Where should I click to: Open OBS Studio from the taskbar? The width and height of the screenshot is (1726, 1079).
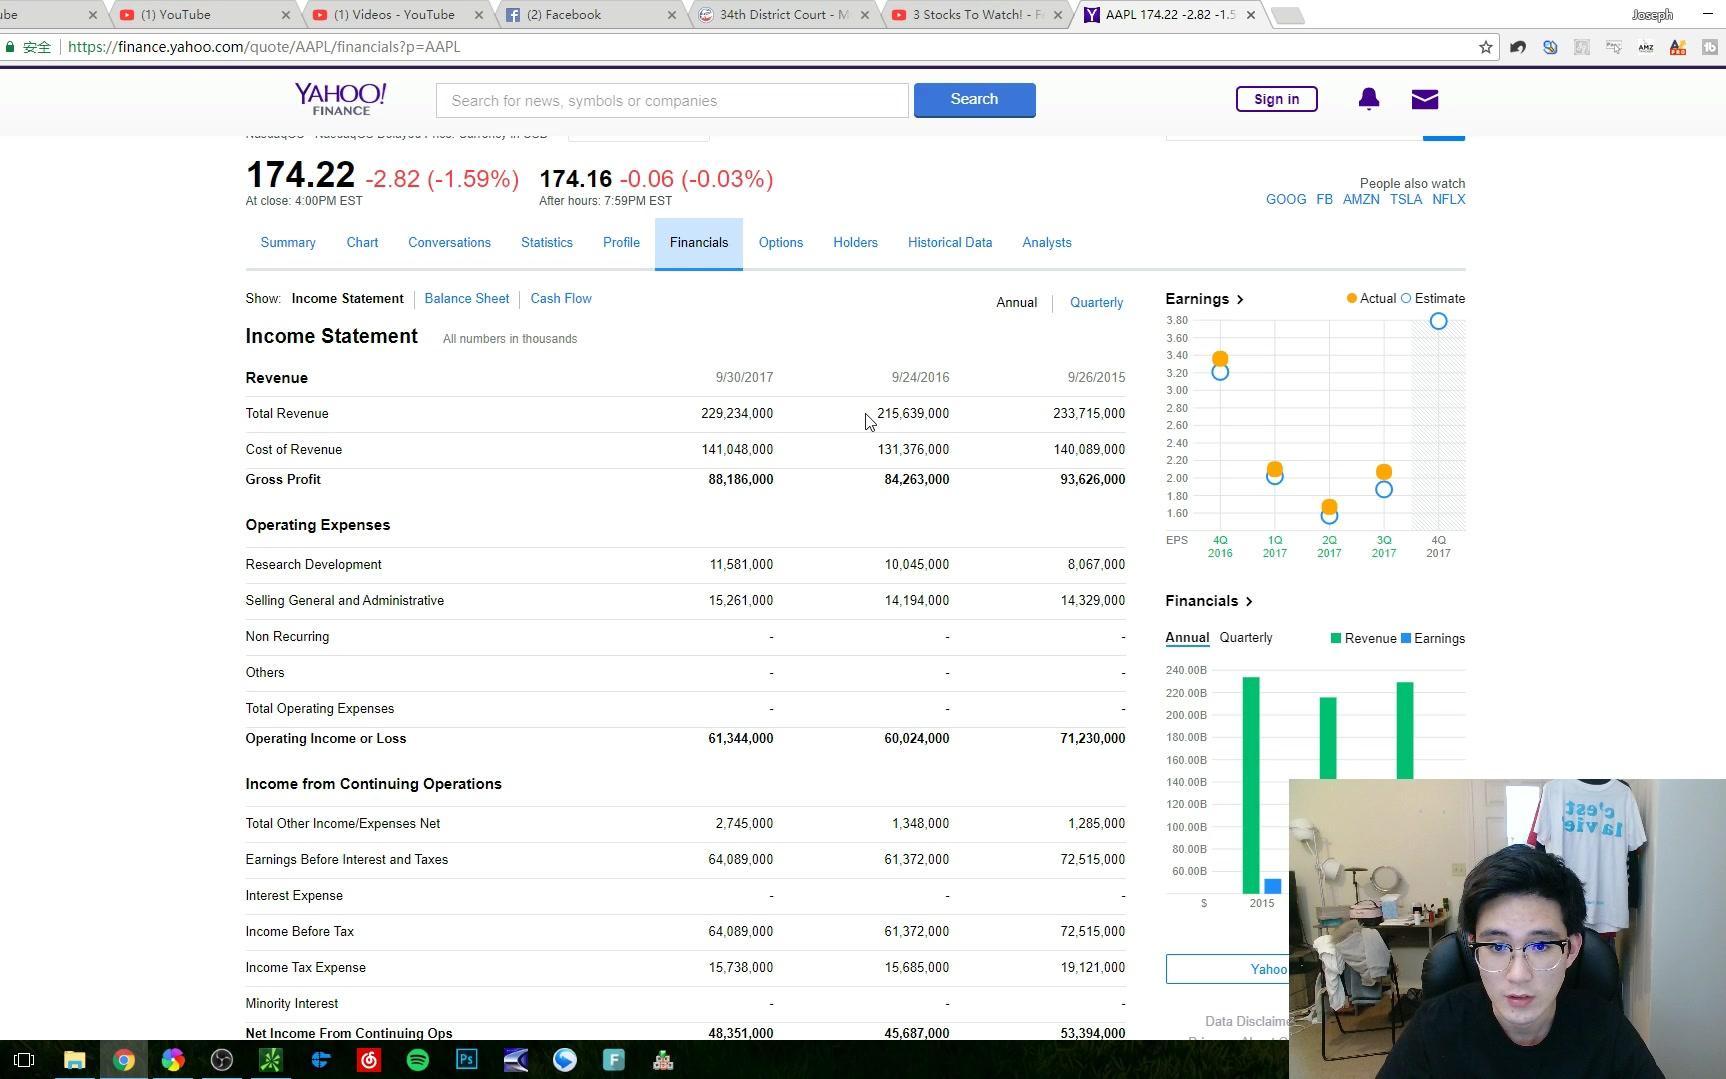(x=222, y=1060)
